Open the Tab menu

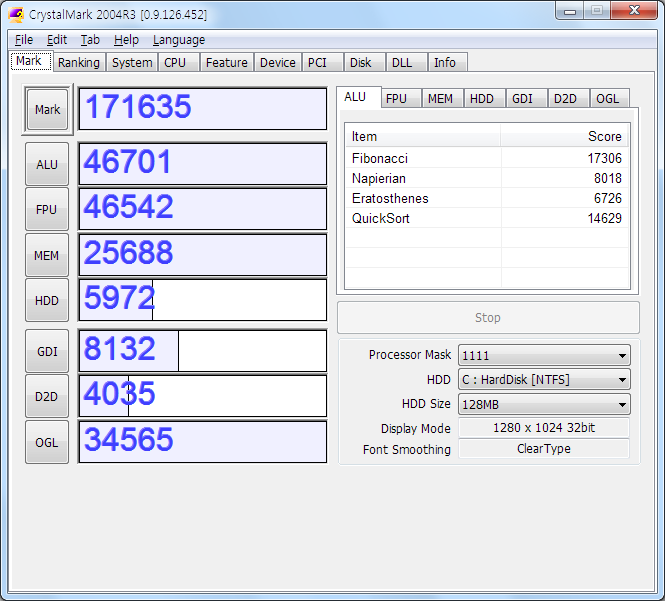coord(90,40)
